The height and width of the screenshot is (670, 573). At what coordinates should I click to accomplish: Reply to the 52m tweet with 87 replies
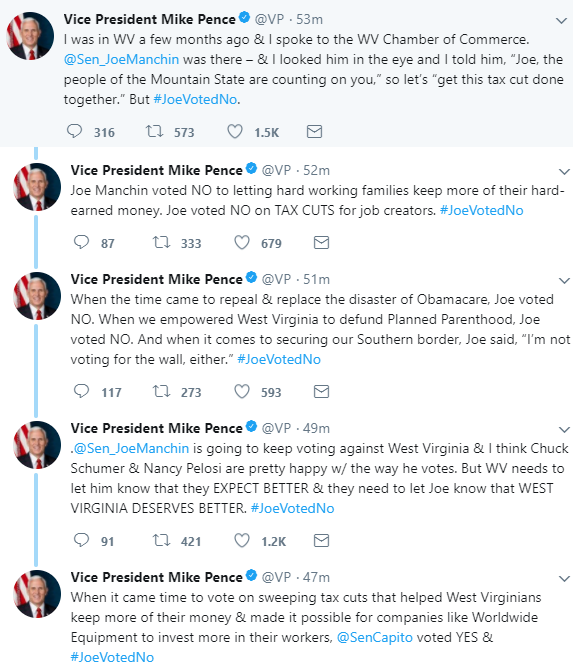click(x=81, y=242)
